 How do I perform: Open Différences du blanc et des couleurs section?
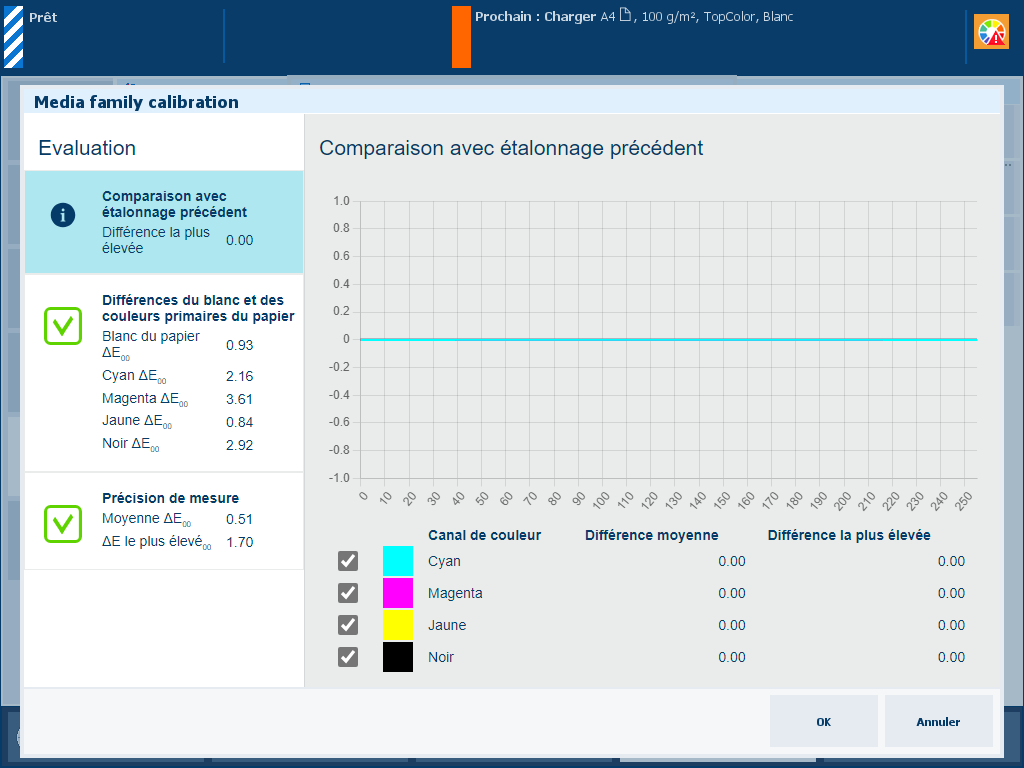[x=165, y=373]
